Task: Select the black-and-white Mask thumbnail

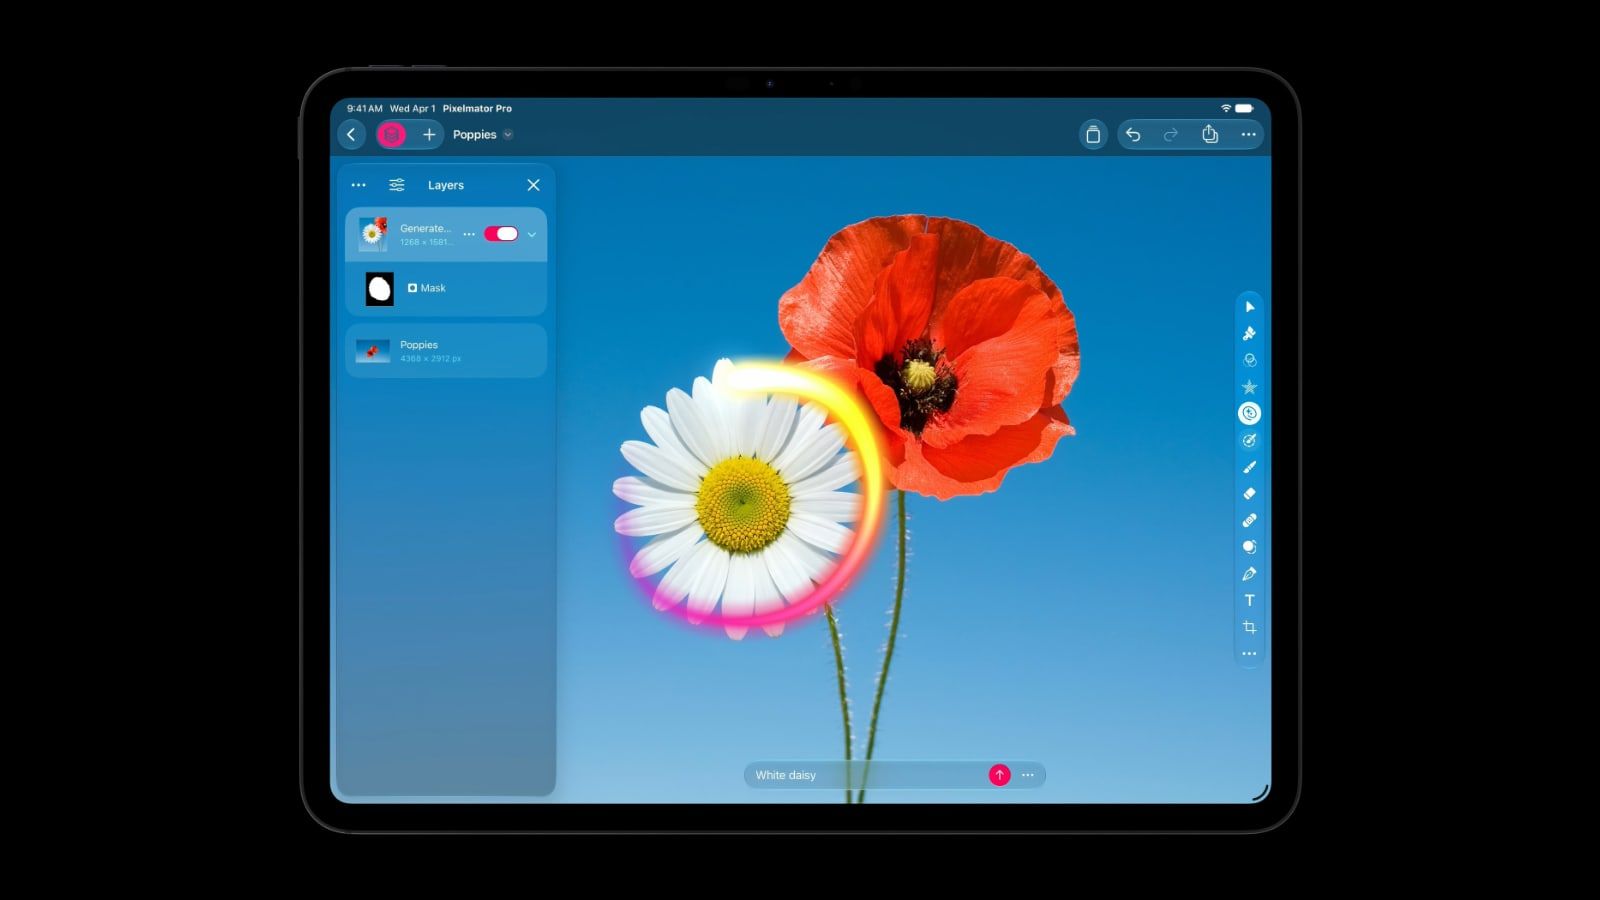Action: coord(380,289)
